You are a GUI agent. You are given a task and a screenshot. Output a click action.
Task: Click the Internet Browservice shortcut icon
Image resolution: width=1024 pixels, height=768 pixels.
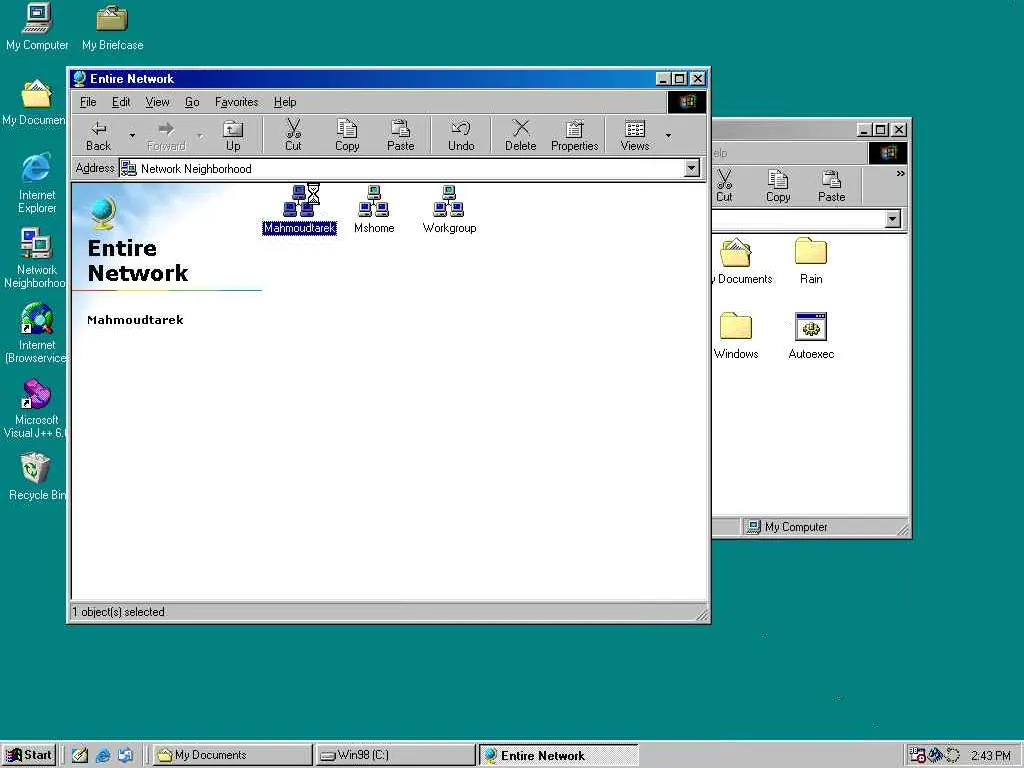[x=35, y=333]
